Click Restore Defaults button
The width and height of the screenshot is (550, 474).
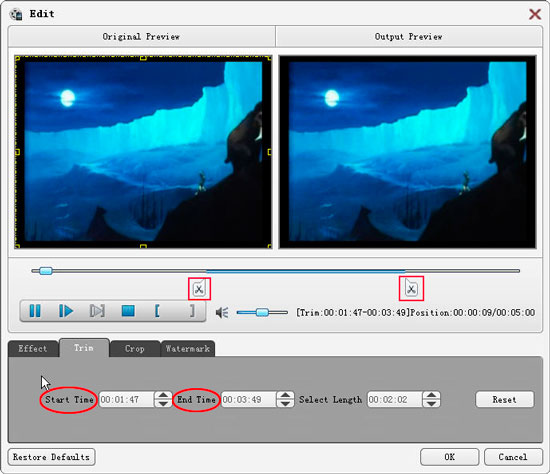click(x=51, y=457)
